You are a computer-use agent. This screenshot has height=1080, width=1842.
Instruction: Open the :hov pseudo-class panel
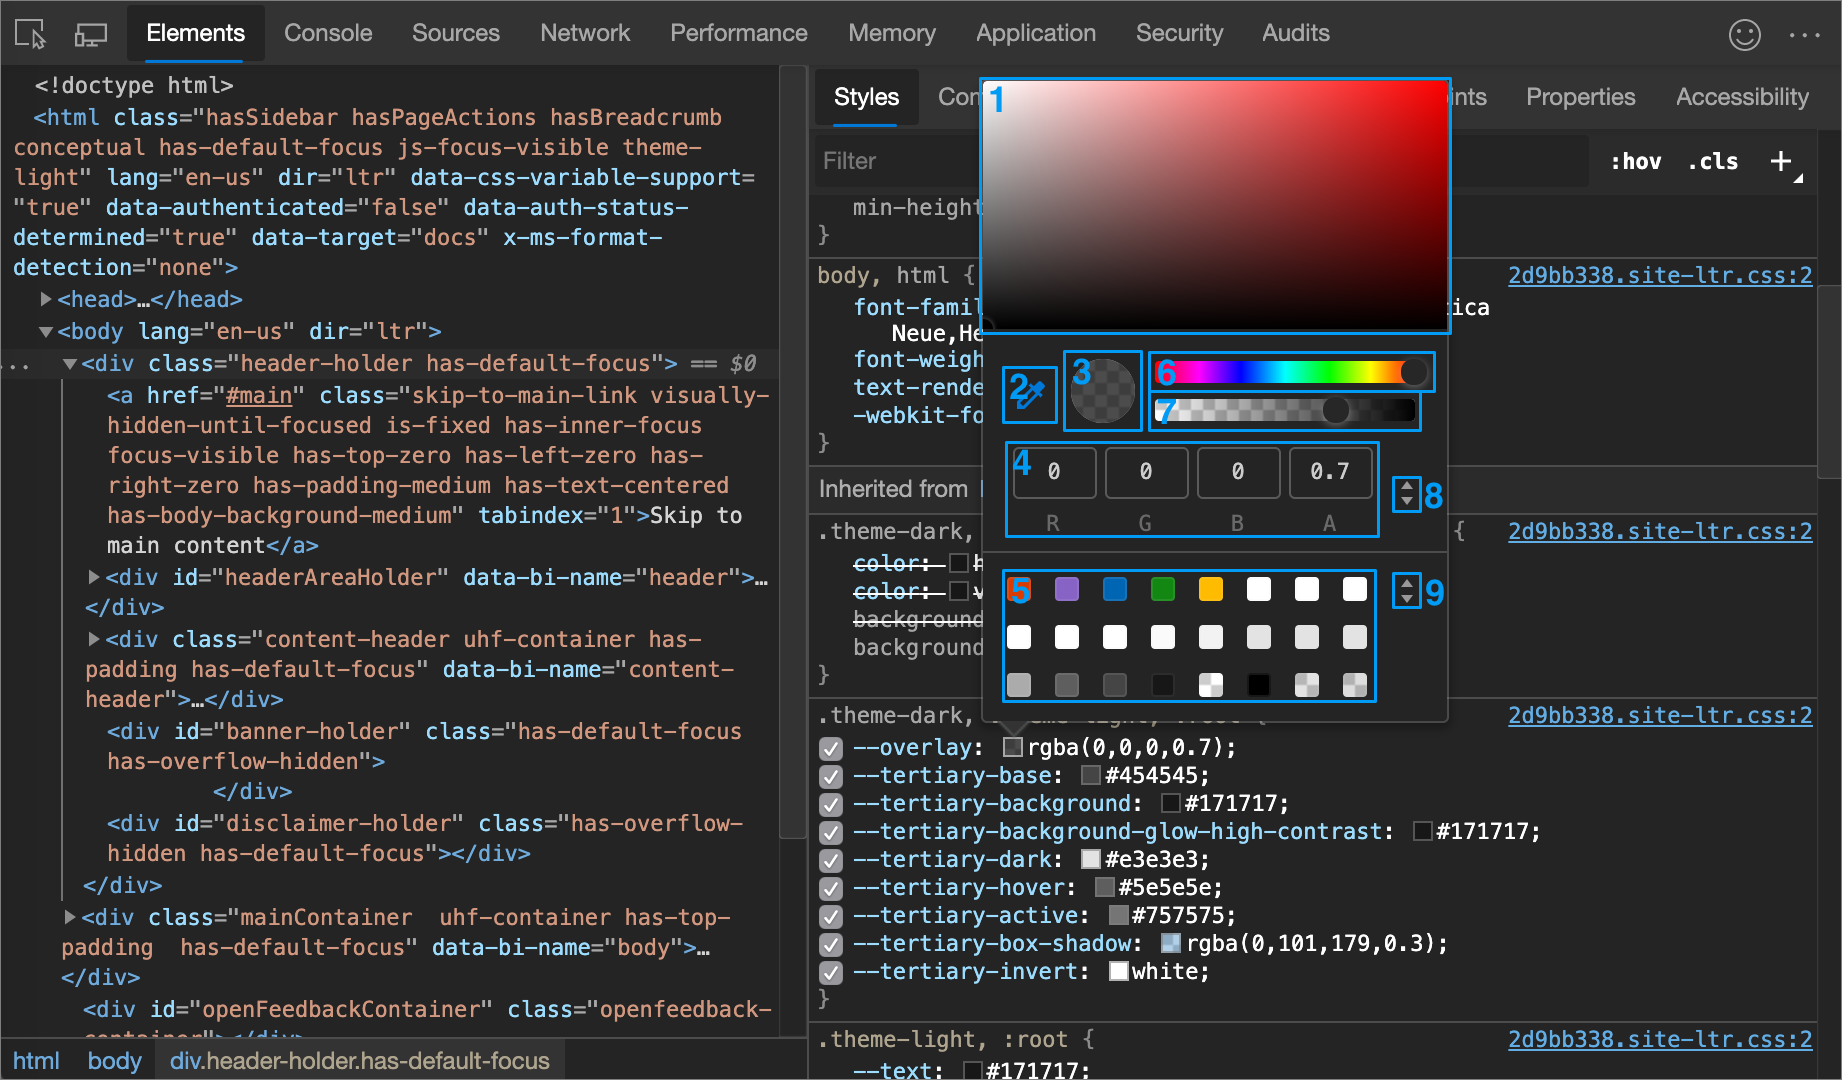point(1634,161)
